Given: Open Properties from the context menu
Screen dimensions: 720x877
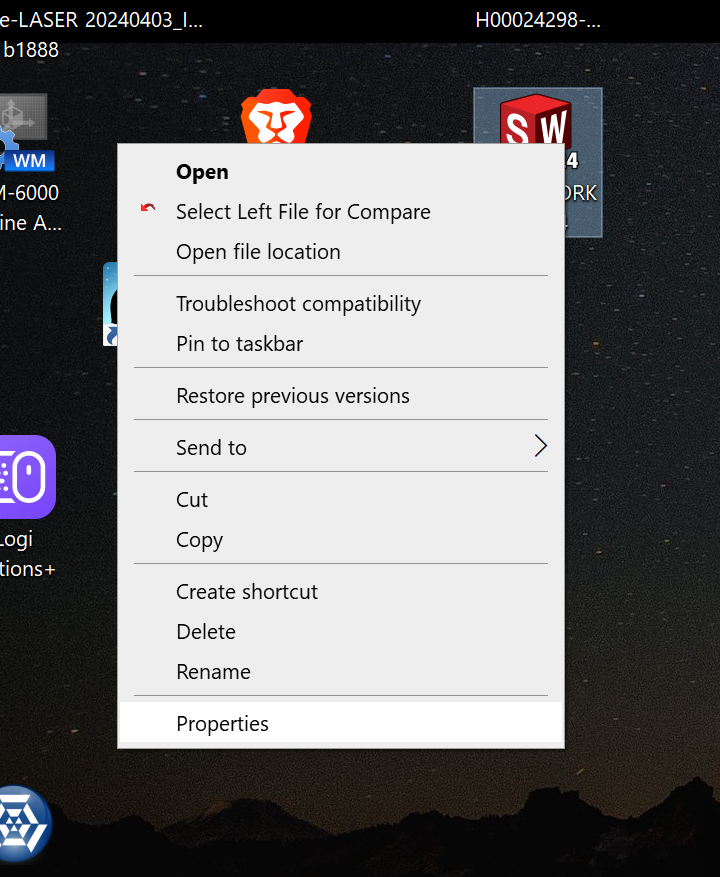Looking at the screenshot, I should (x=222, y=724).
